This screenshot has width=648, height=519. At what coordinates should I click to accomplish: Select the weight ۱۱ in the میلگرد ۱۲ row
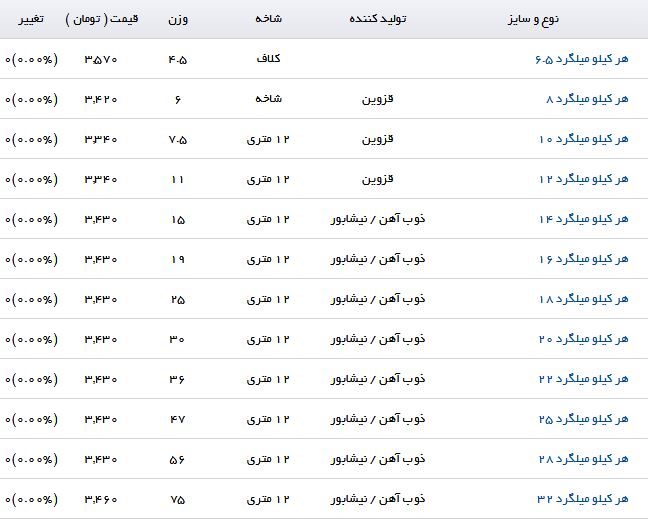(x=178, y=180)
